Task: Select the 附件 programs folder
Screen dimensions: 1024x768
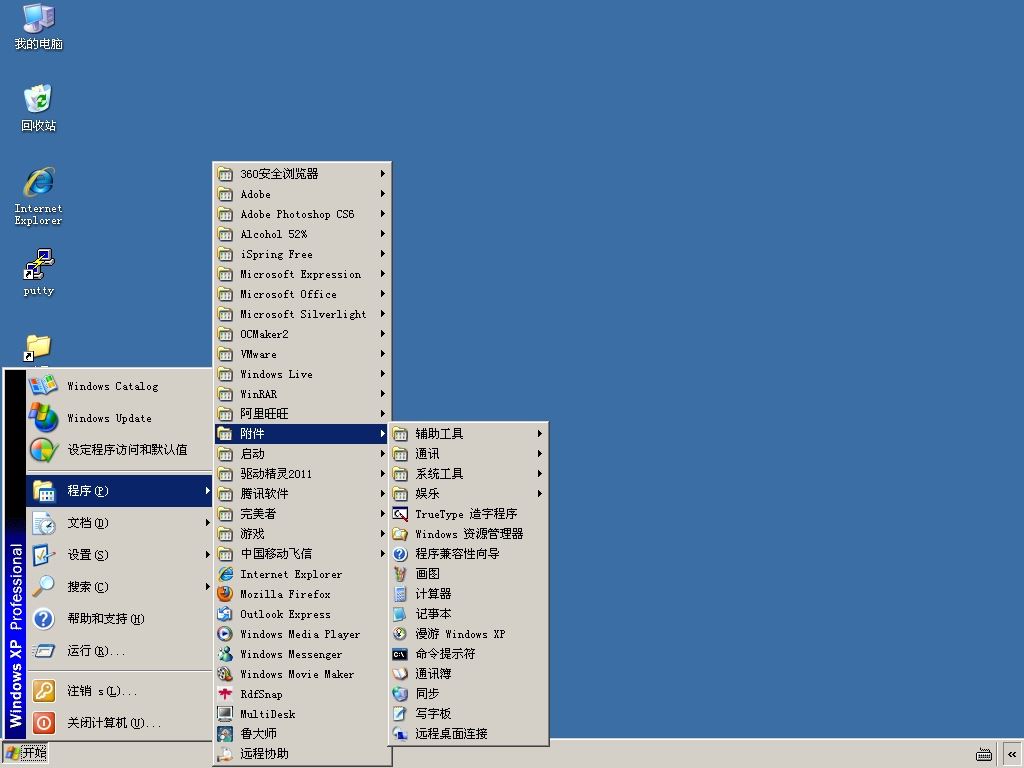Action: [302, 434]
